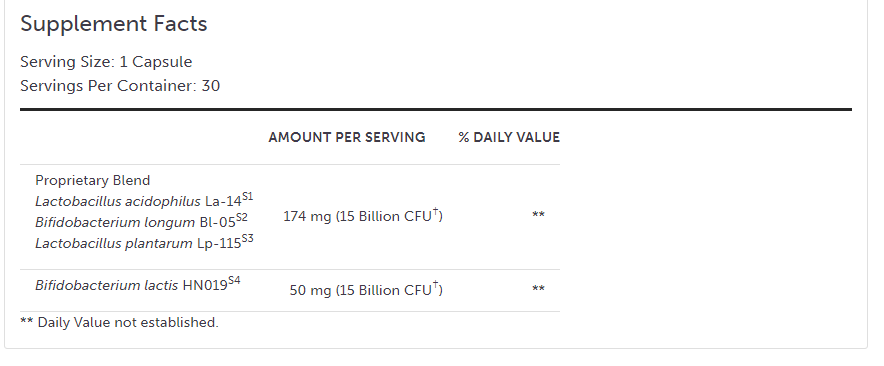Click the double asterisk in HN019 row
Screen dimensions: 884x366
[538, 289]
